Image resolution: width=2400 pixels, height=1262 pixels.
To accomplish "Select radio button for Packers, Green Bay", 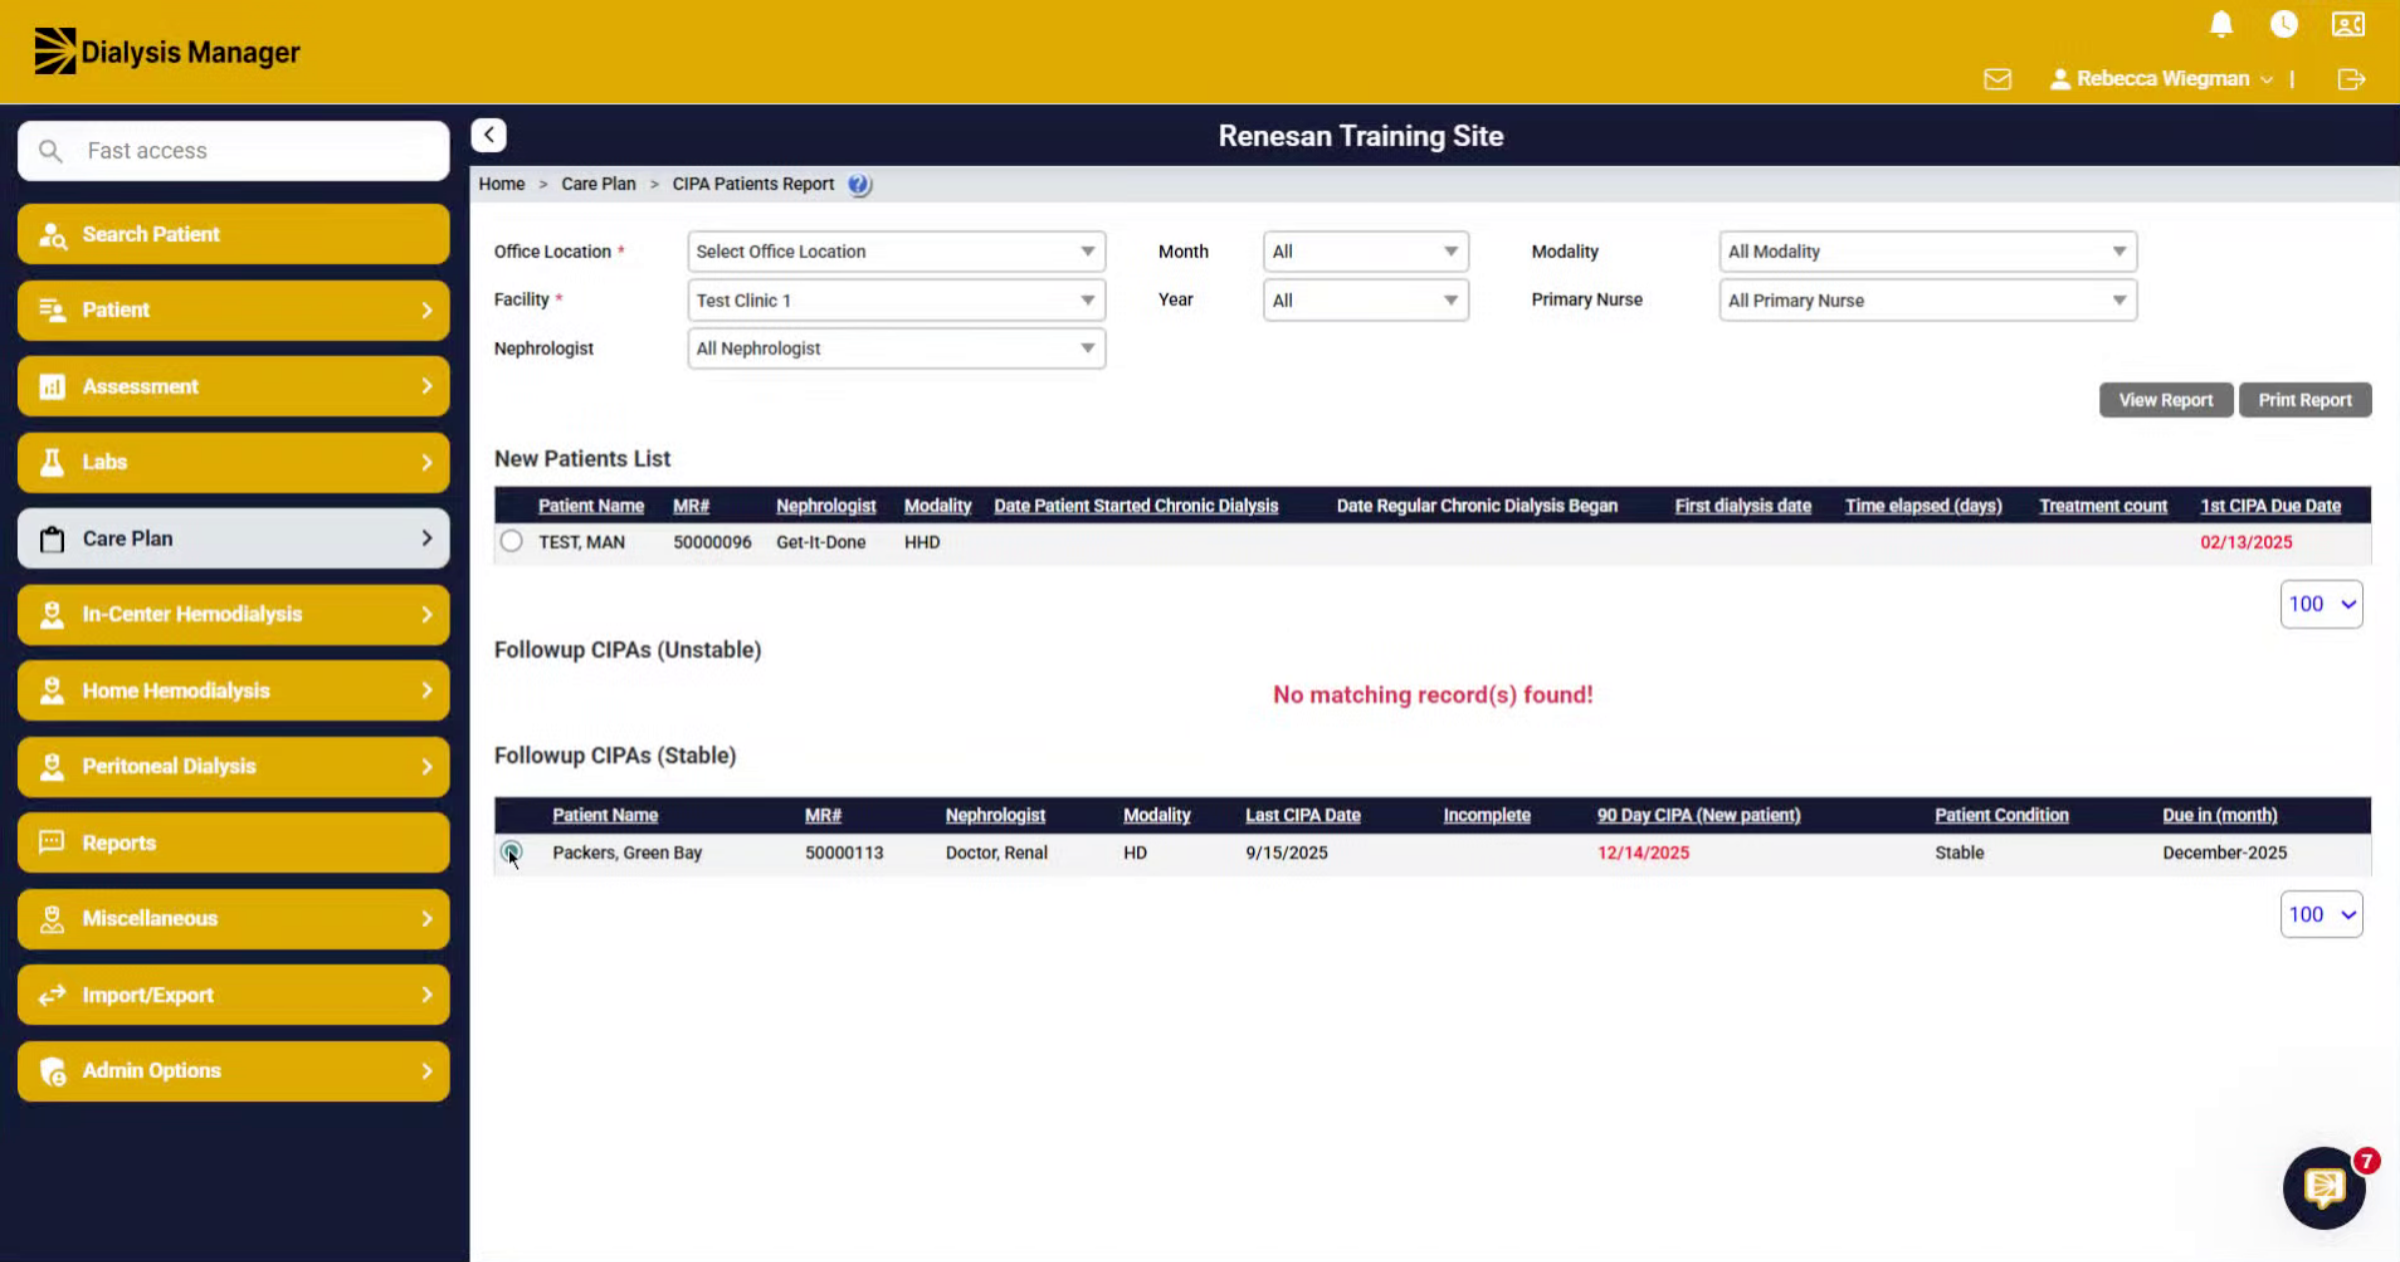I will pyautogui.click(x=511, y=852).
